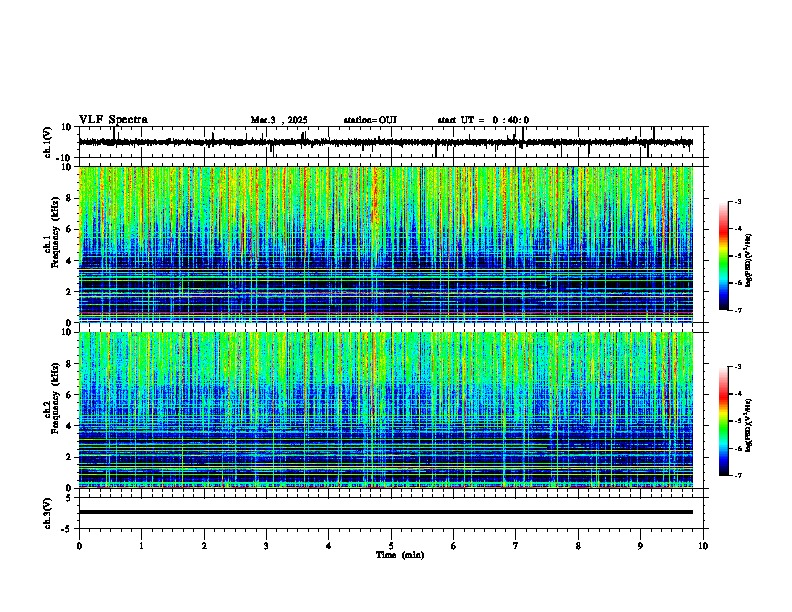The image size is (792, 612).
Task: Click inside the ch.1 spectrogram panel
Action: (386, 244)
